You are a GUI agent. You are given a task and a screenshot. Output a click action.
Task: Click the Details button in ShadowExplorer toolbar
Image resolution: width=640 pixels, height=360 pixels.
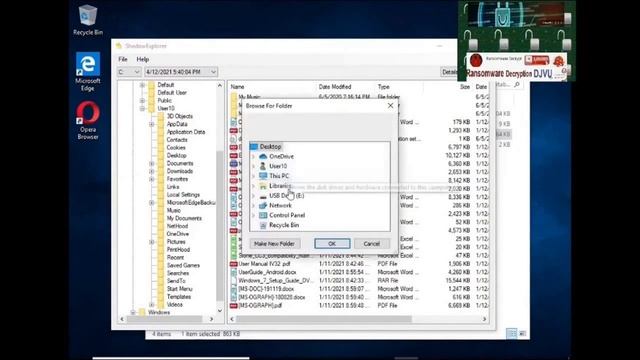(x=449, y=72)
